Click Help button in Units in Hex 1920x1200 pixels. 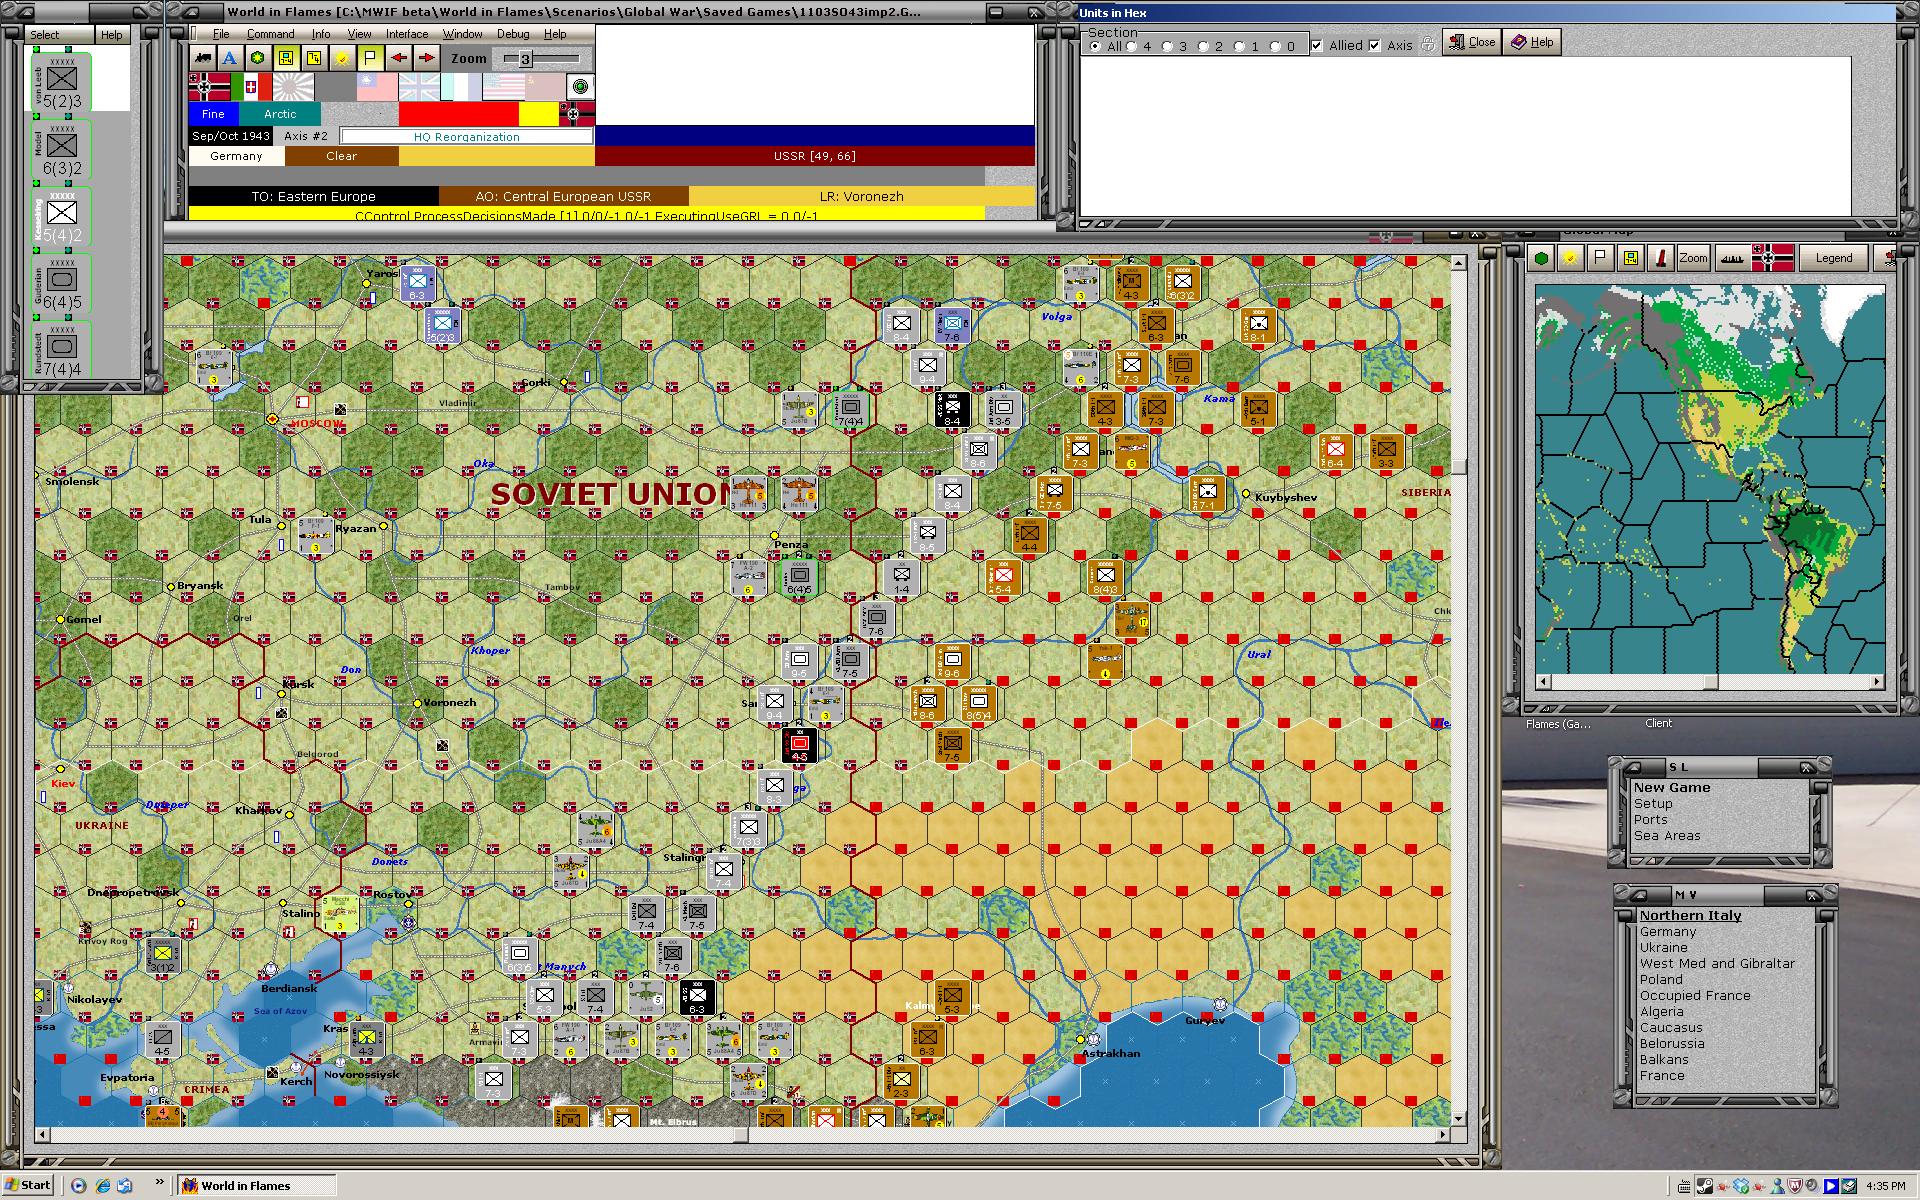pyautogui.click(x=1532, y=42)
